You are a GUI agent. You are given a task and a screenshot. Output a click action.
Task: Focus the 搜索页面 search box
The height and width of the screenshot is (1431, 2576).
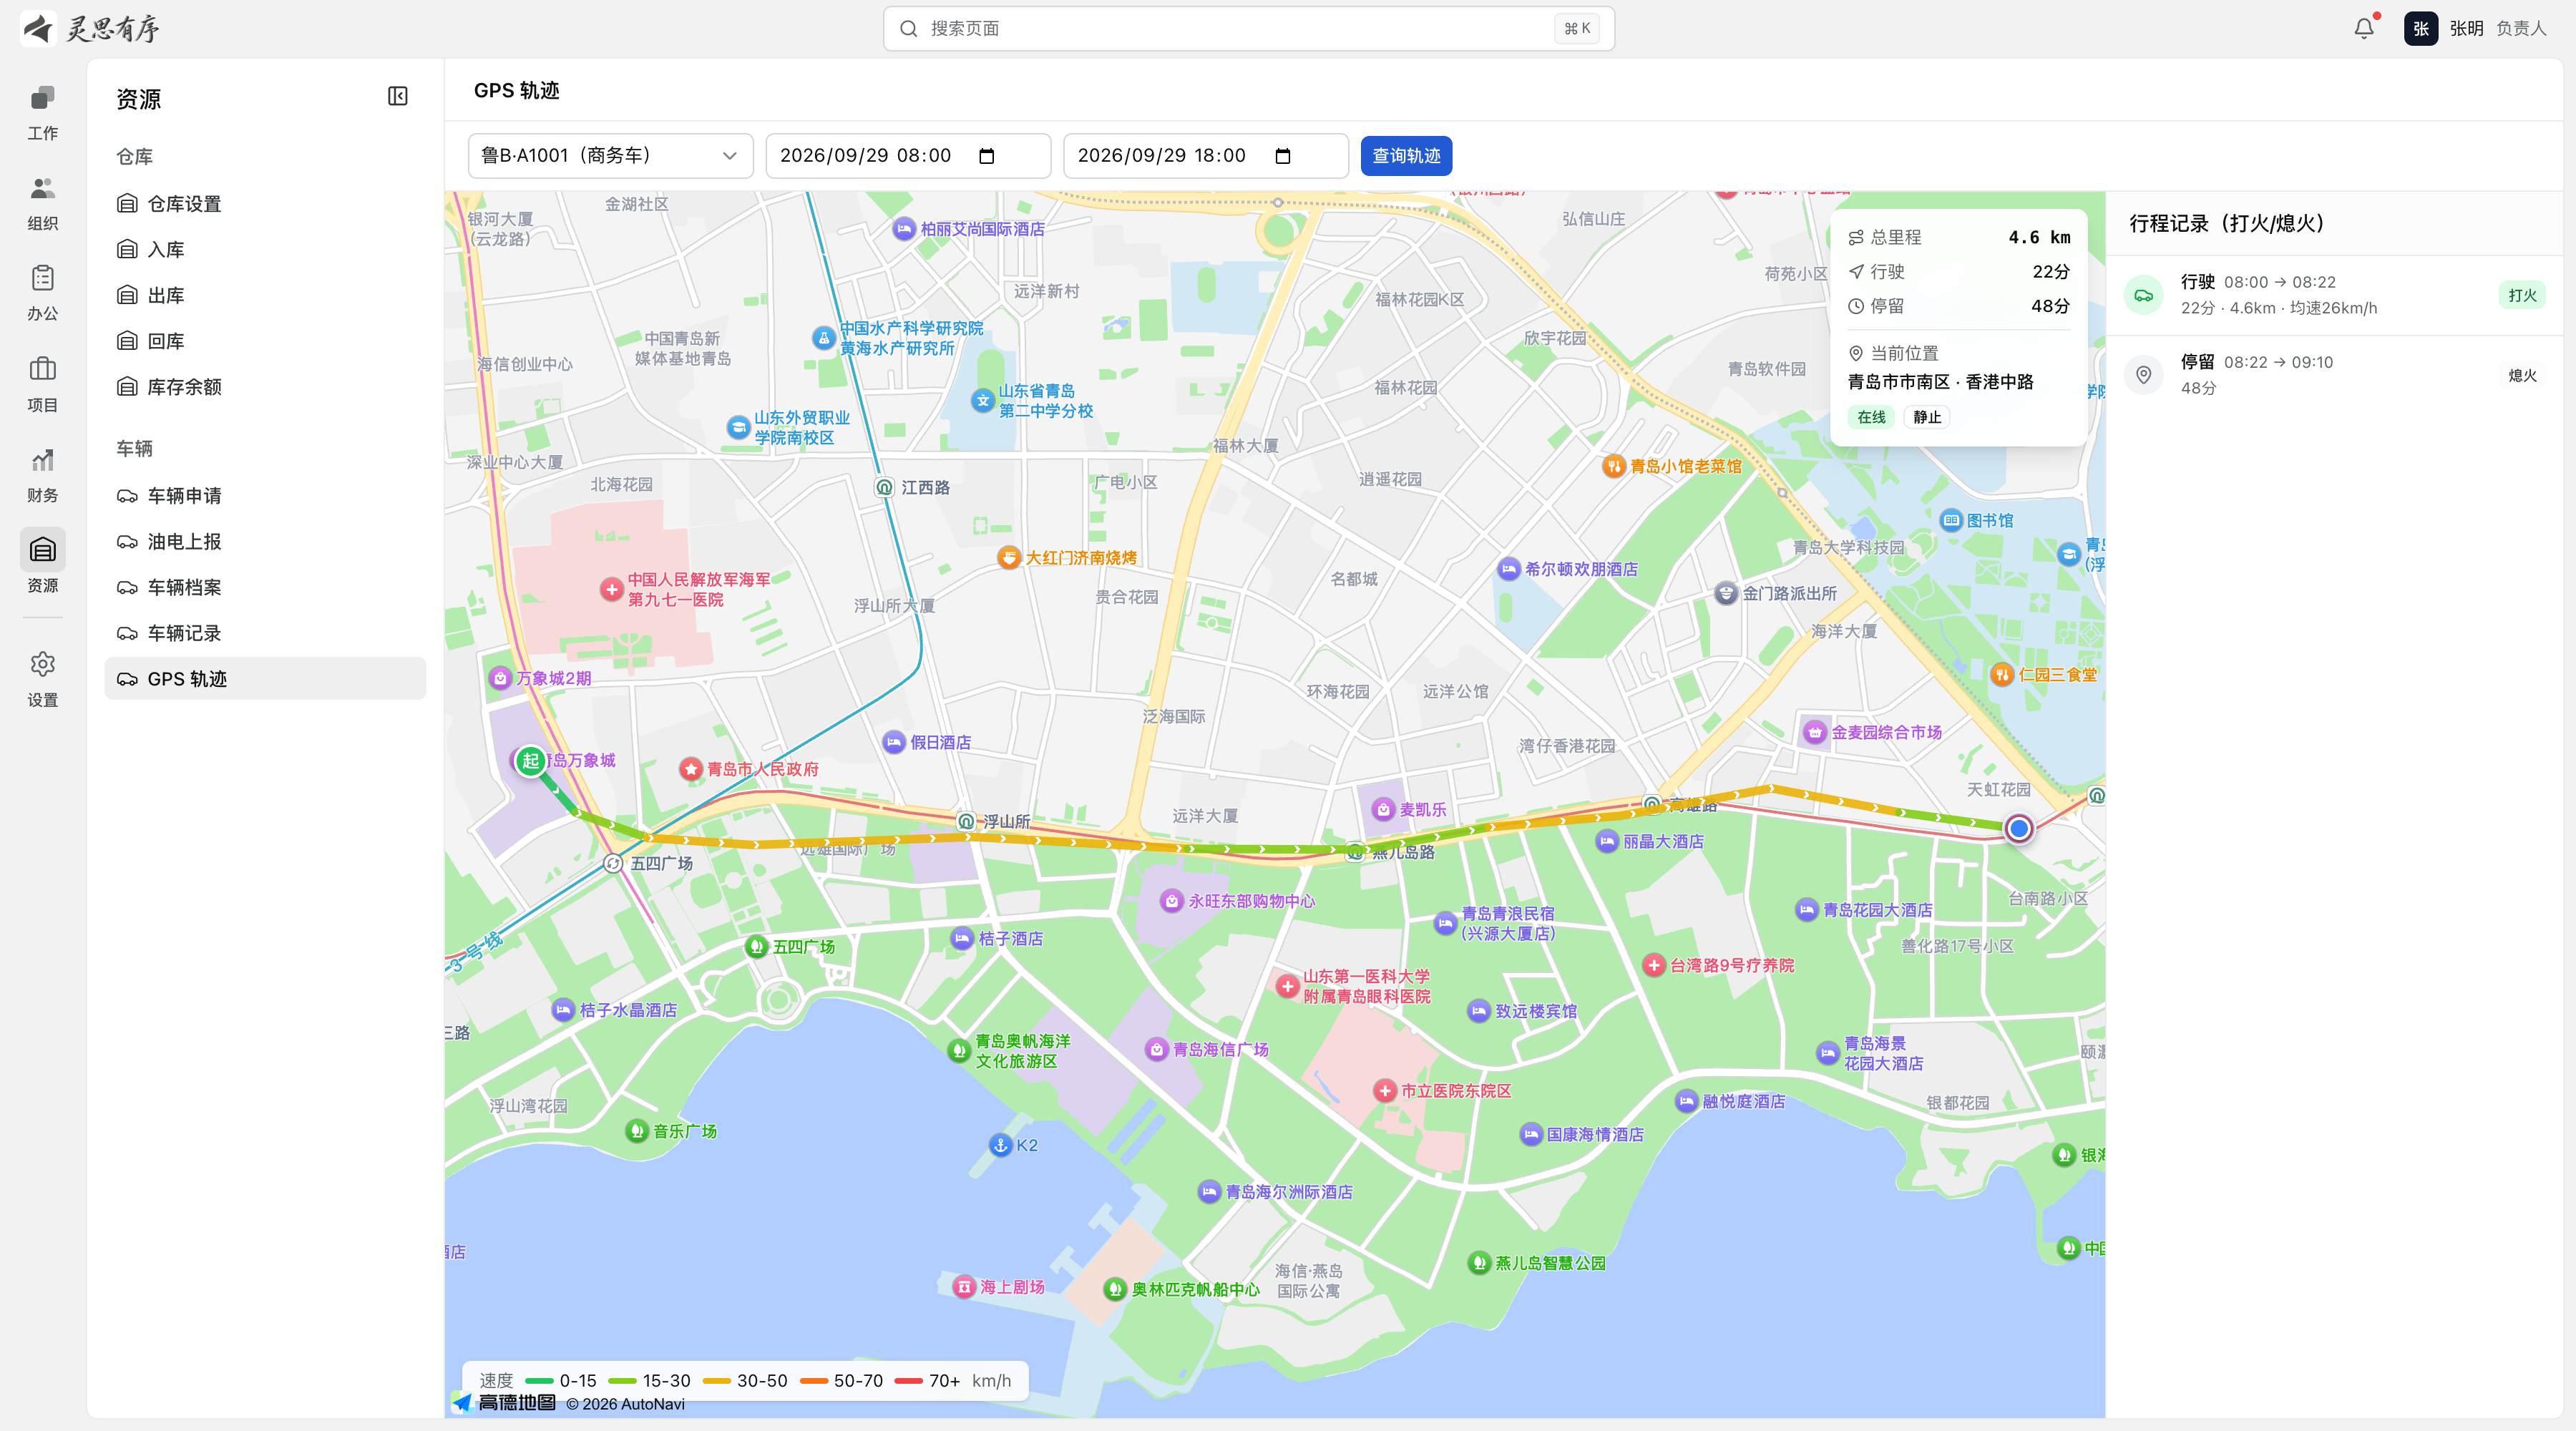click(1248, 29)
